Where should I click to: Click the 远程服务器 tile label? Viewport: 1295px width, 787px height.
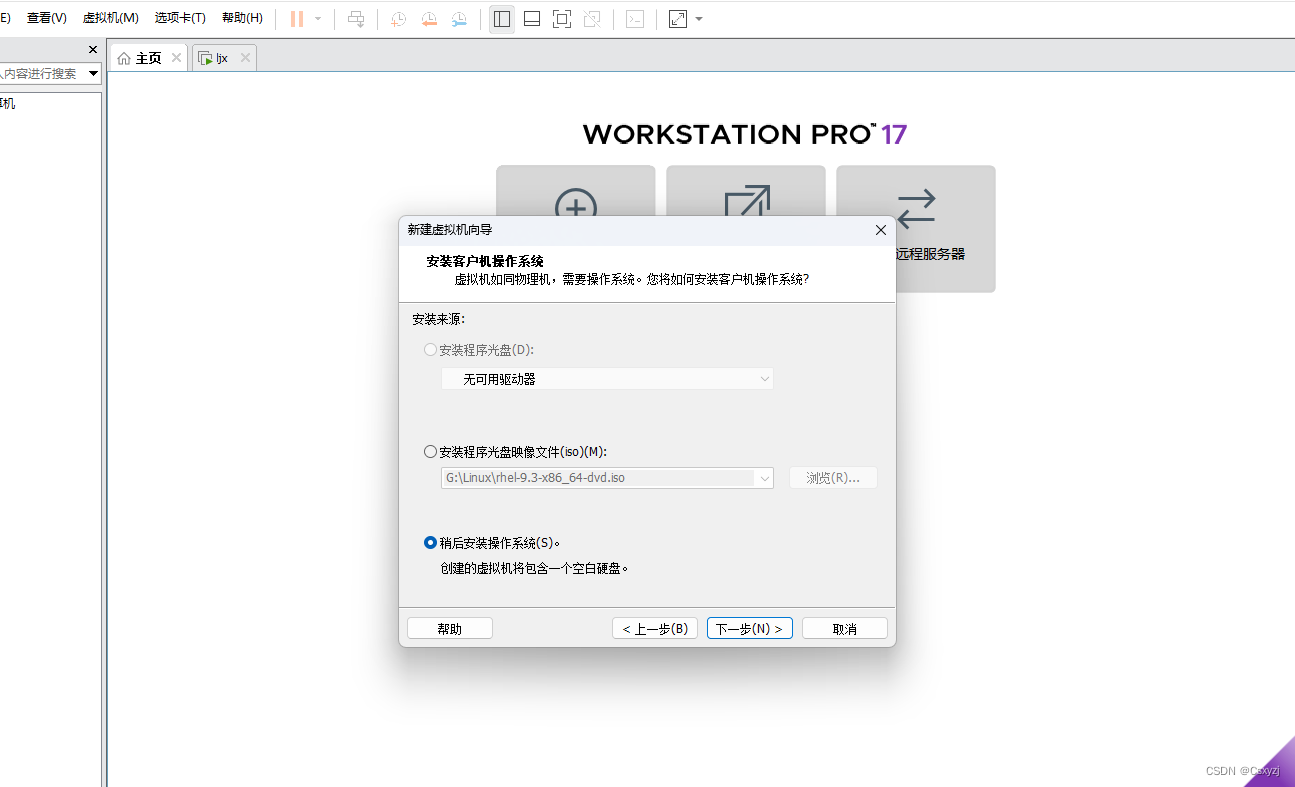click(931, 254)
